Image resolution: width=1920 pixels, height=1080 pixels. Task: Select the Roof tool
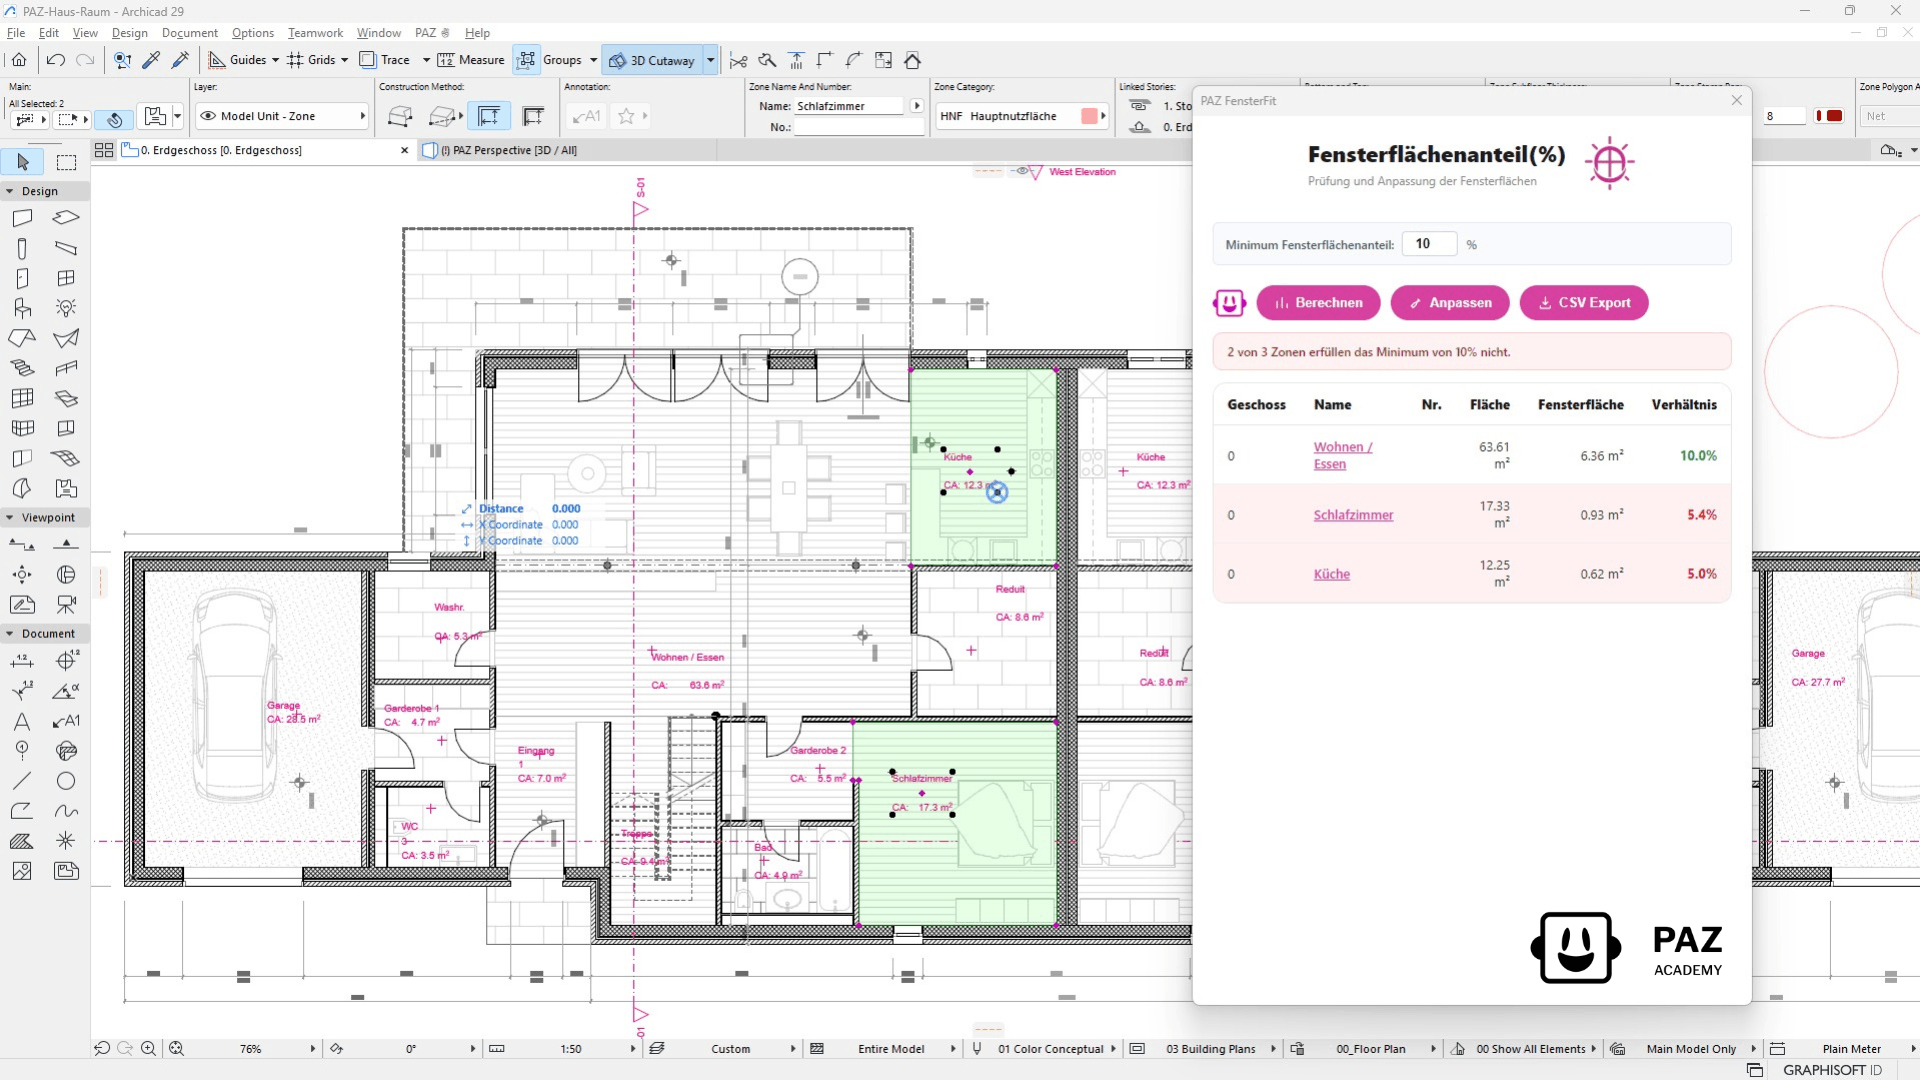pos(22,338)
